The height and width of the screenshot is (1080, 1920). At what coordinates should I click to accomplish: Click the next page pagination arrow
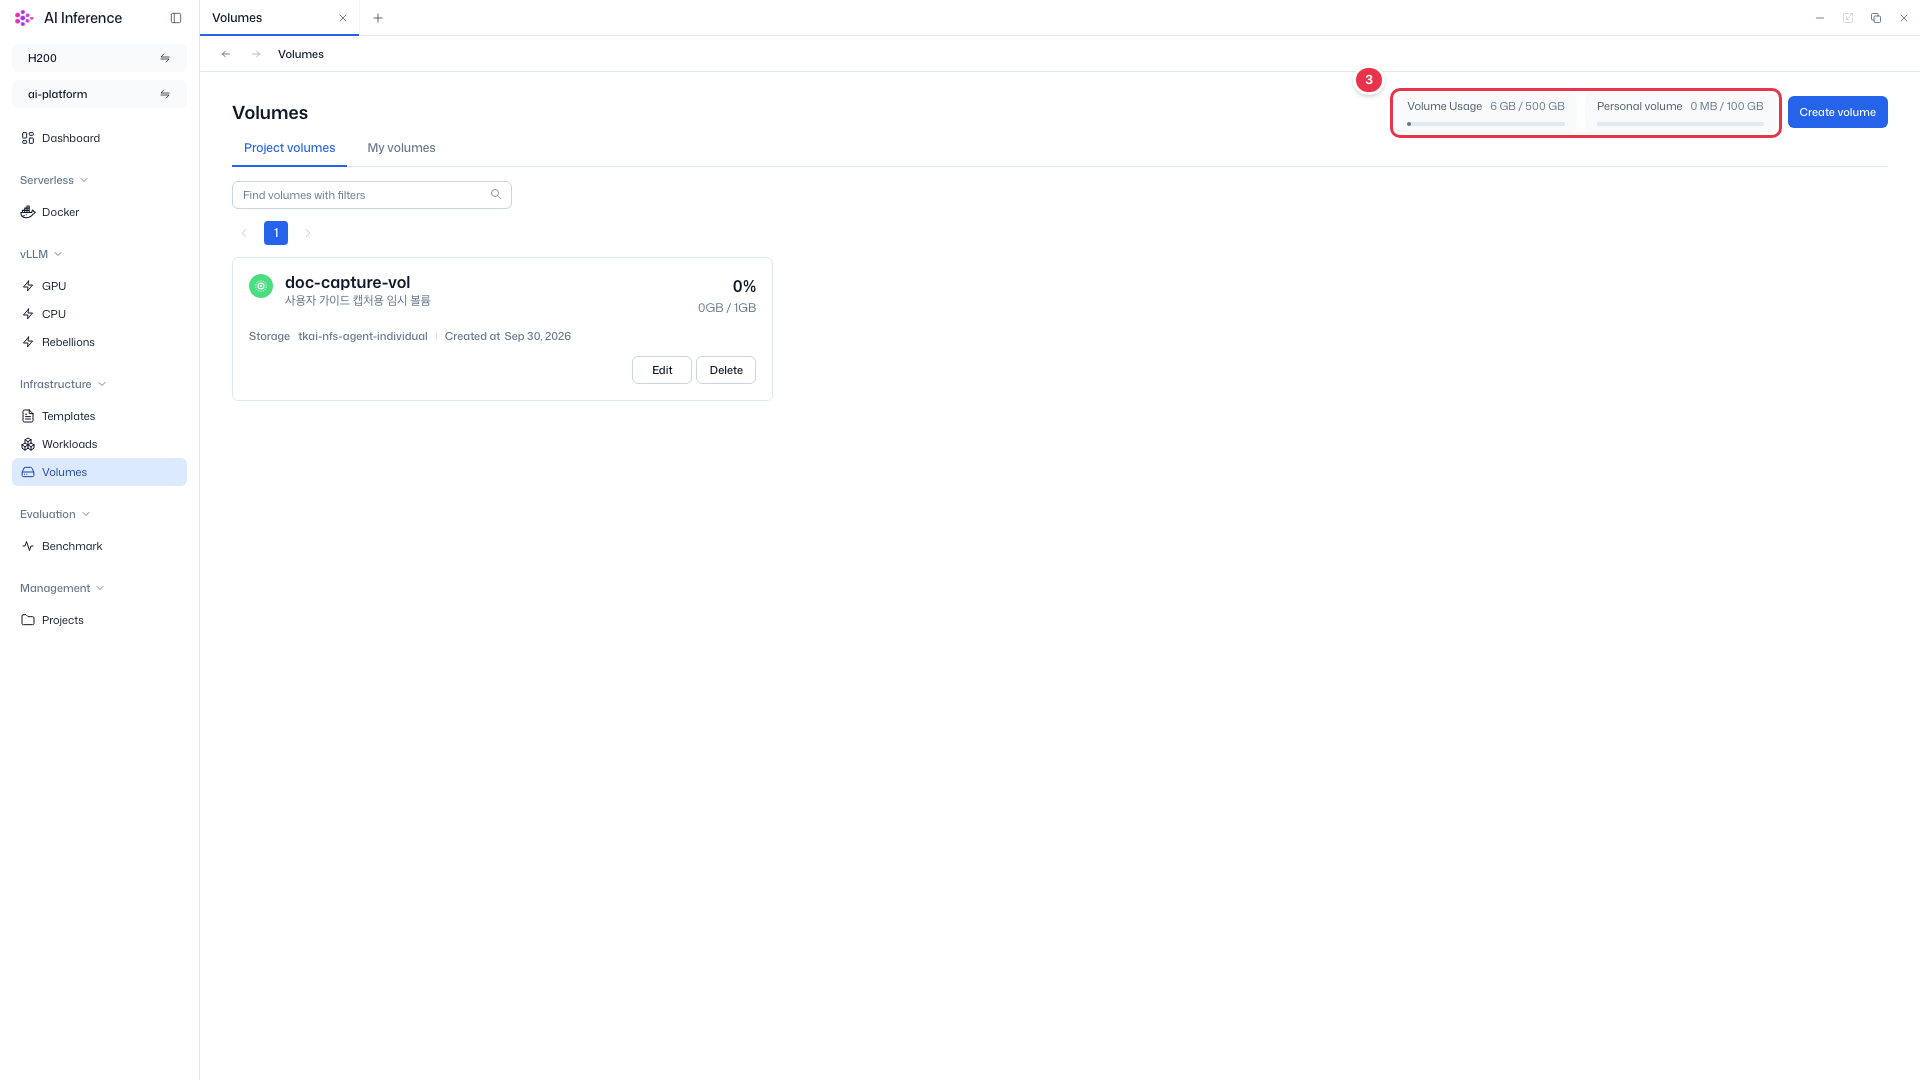pos(308,233)
